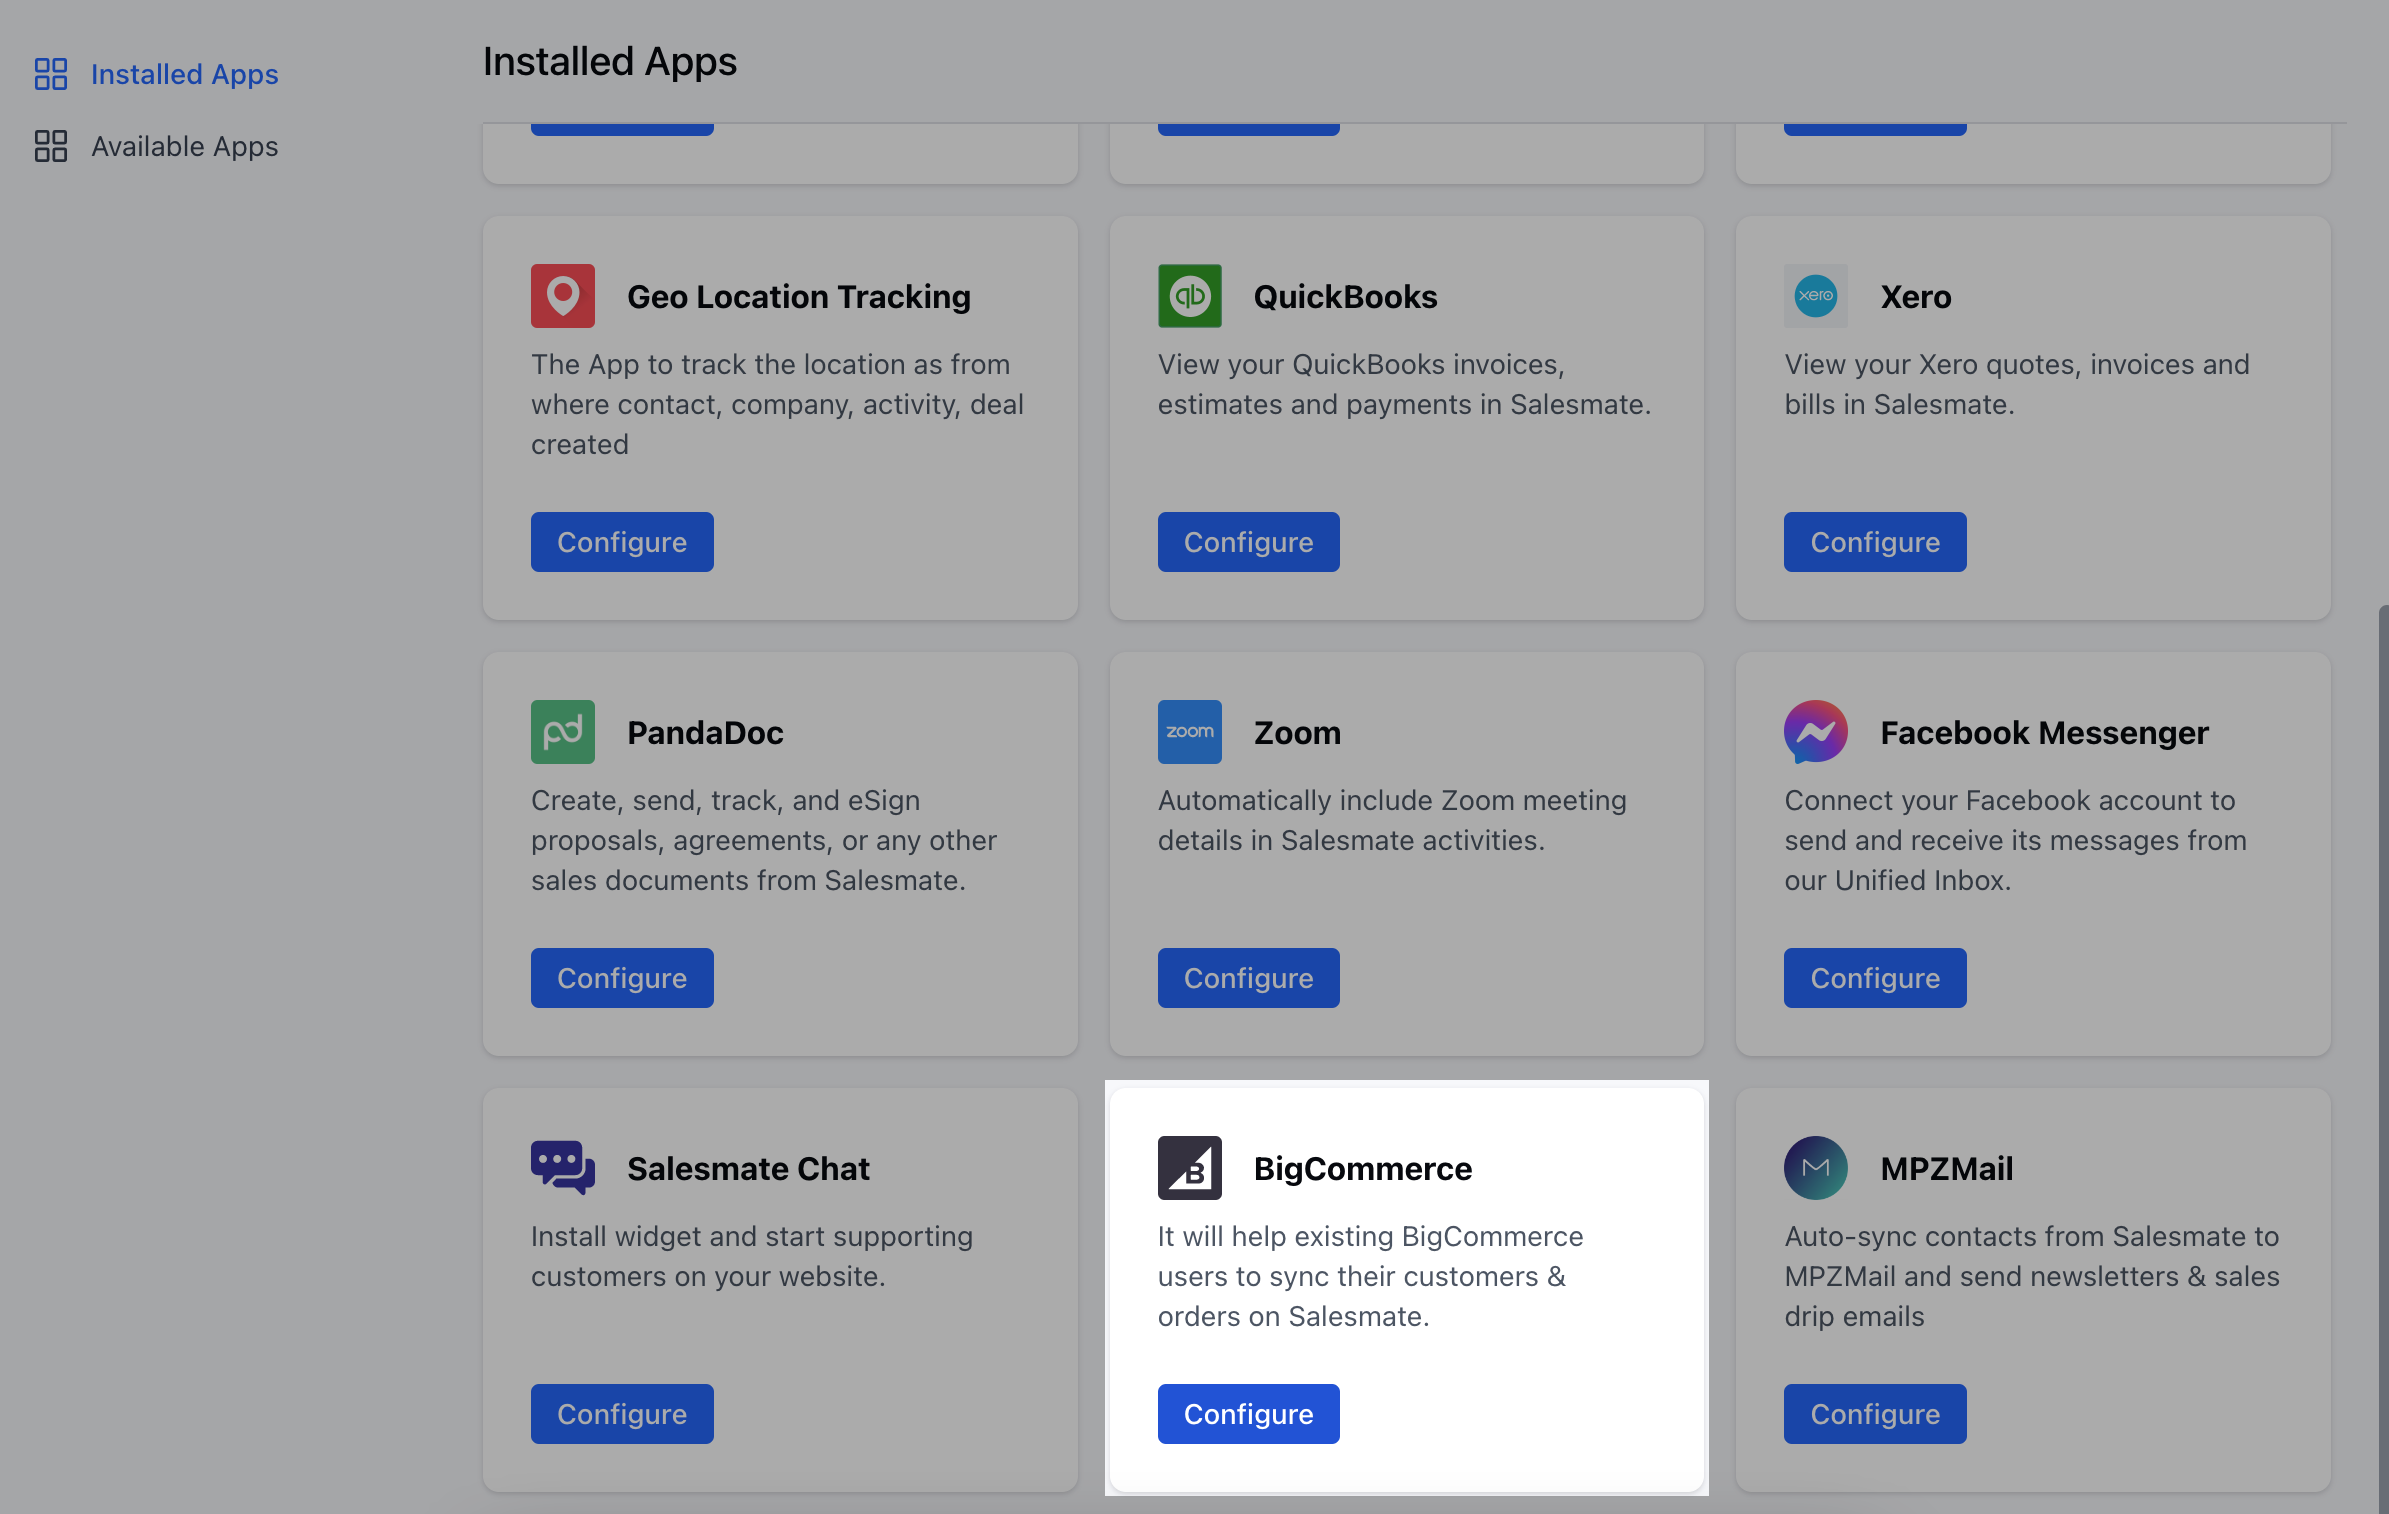Configure the BigCommerce integration

point(1248,1413)
